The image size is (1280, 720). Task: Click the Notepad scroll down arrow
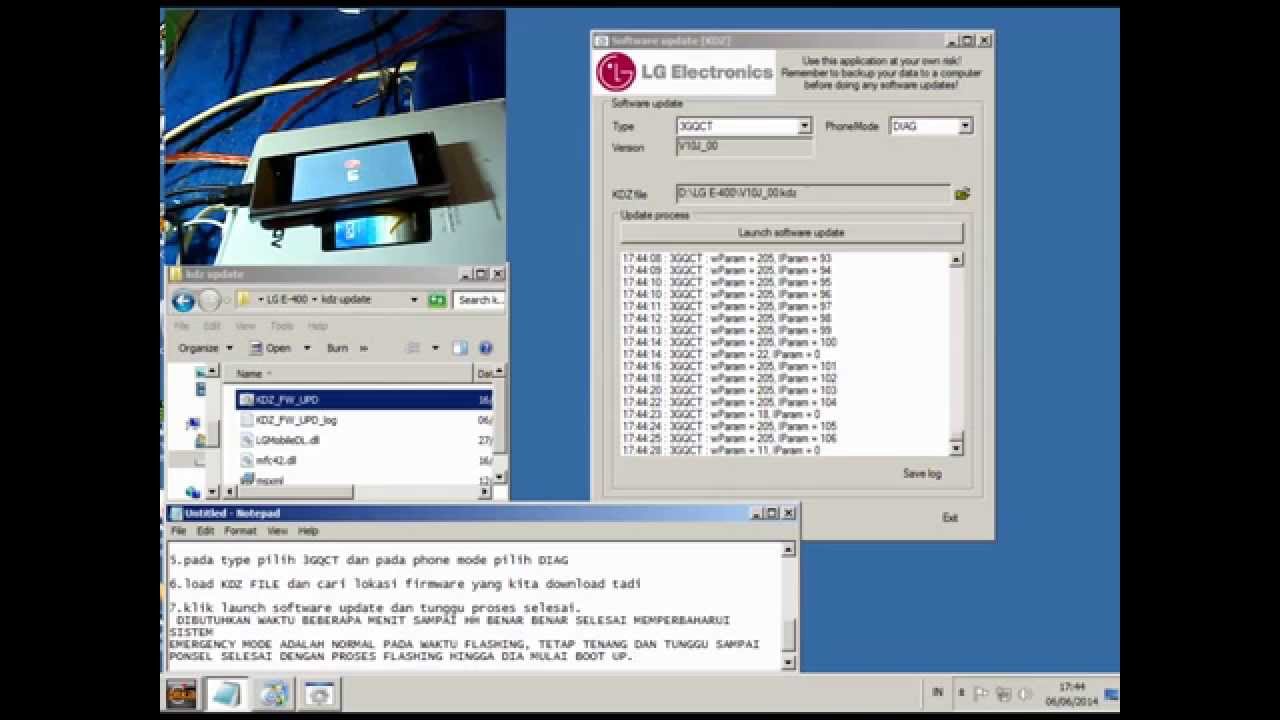(x=789, y=662)
